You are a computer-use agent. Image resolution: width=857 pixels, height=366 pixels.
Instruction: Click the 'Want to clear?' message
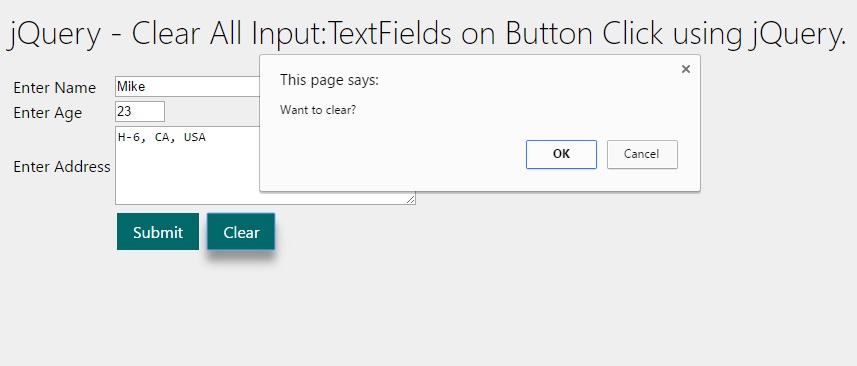point(318,110)
